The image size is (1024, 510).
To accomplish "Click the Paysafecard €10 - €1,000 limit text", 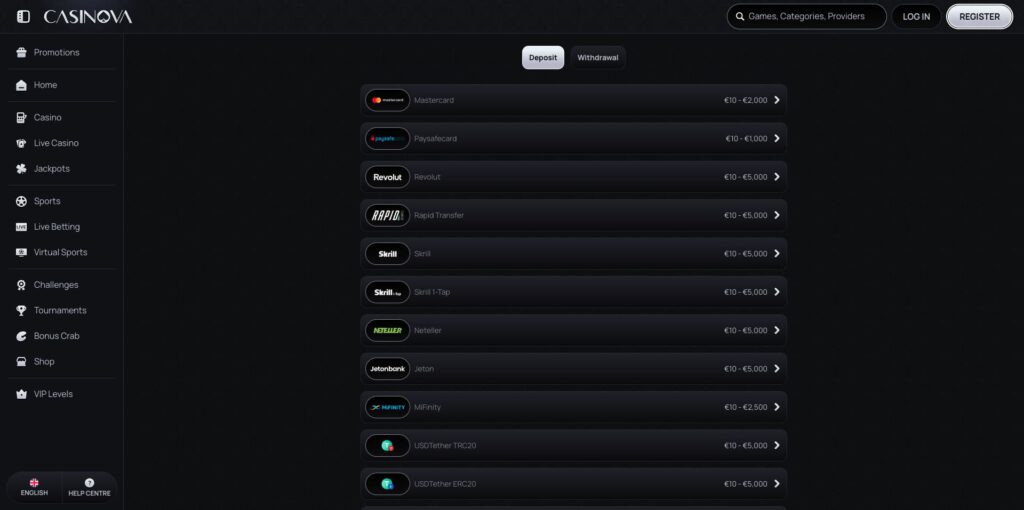I will (746, 138).
